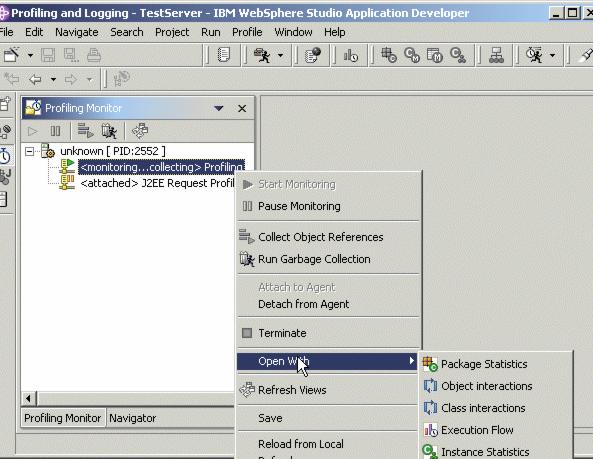Screen dimensions: 593x459
Task: Click the Class Statistics toolbar icon
Action: [411, 55]
